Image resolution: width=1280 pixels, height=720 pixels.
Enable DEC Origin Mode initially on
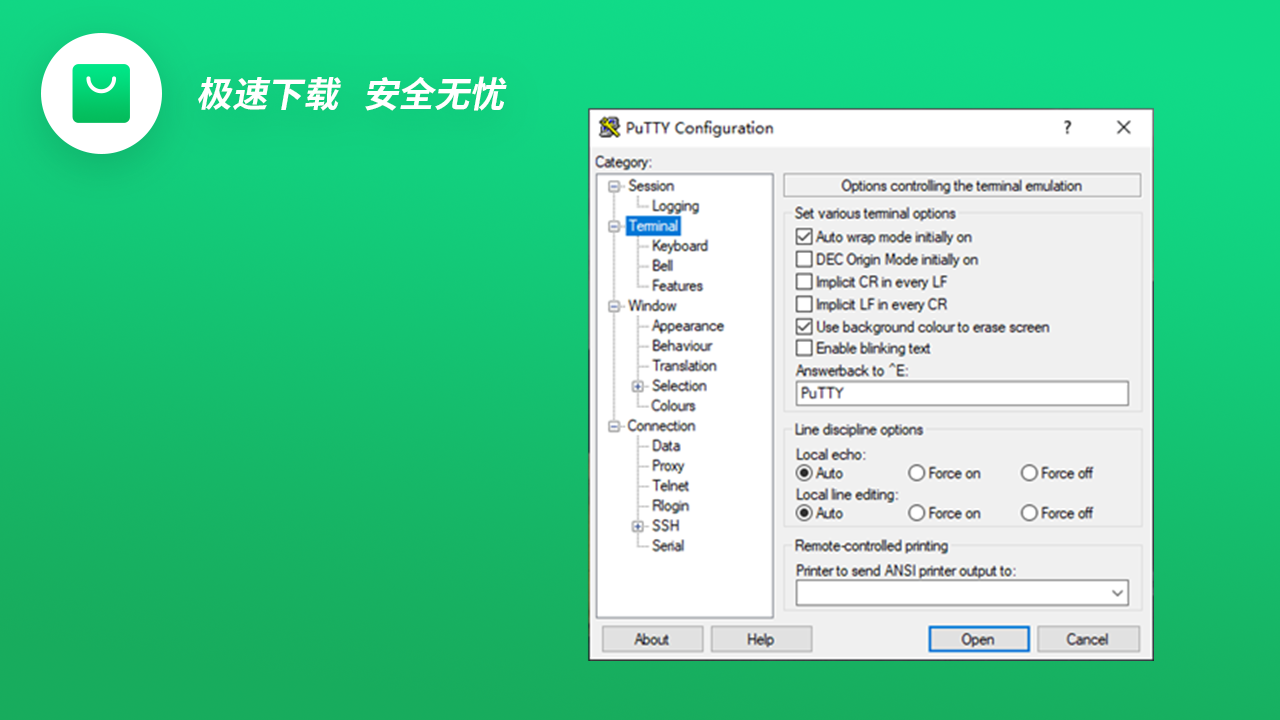click(x=804, y=259)
